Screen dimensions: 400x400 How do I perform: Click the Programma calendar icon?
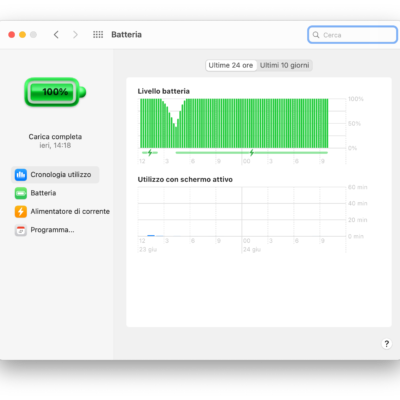pyautogui.click(x=21, y=230)
